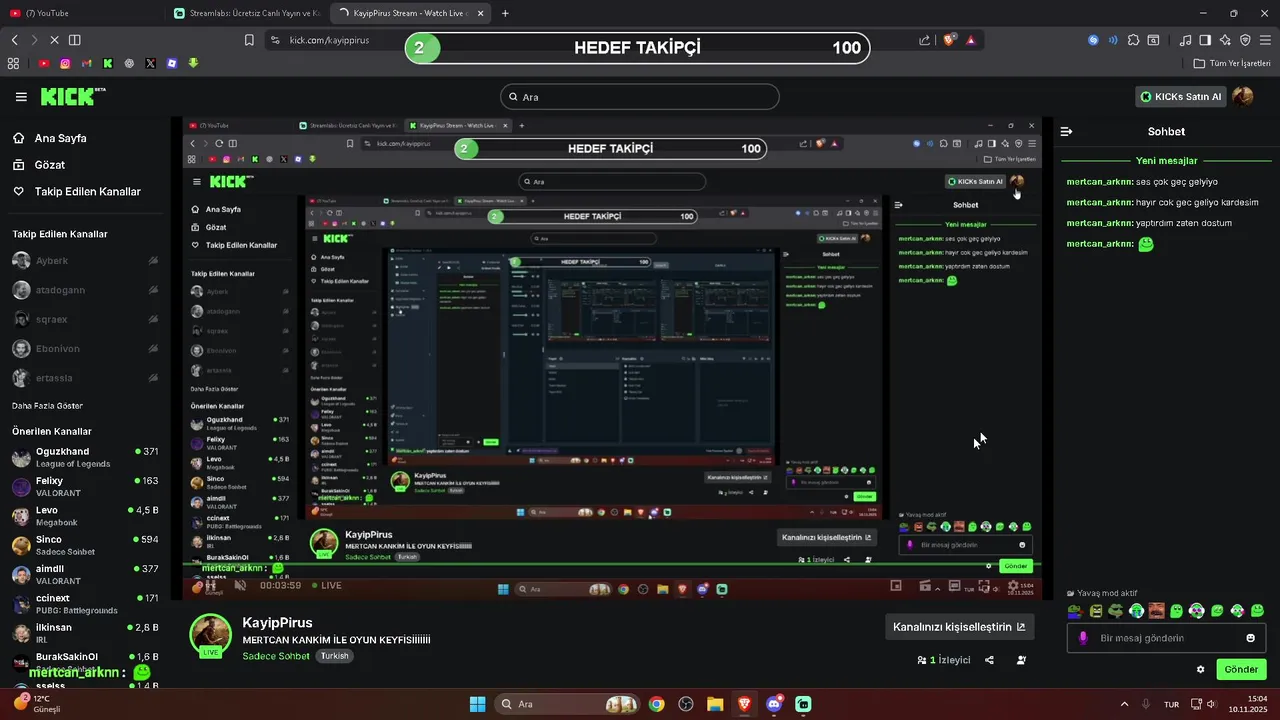Screen dimensions: 1280x720
Task: Open the Tüm Yer İşaretleri folder
Action: (x=1232, y=63)
